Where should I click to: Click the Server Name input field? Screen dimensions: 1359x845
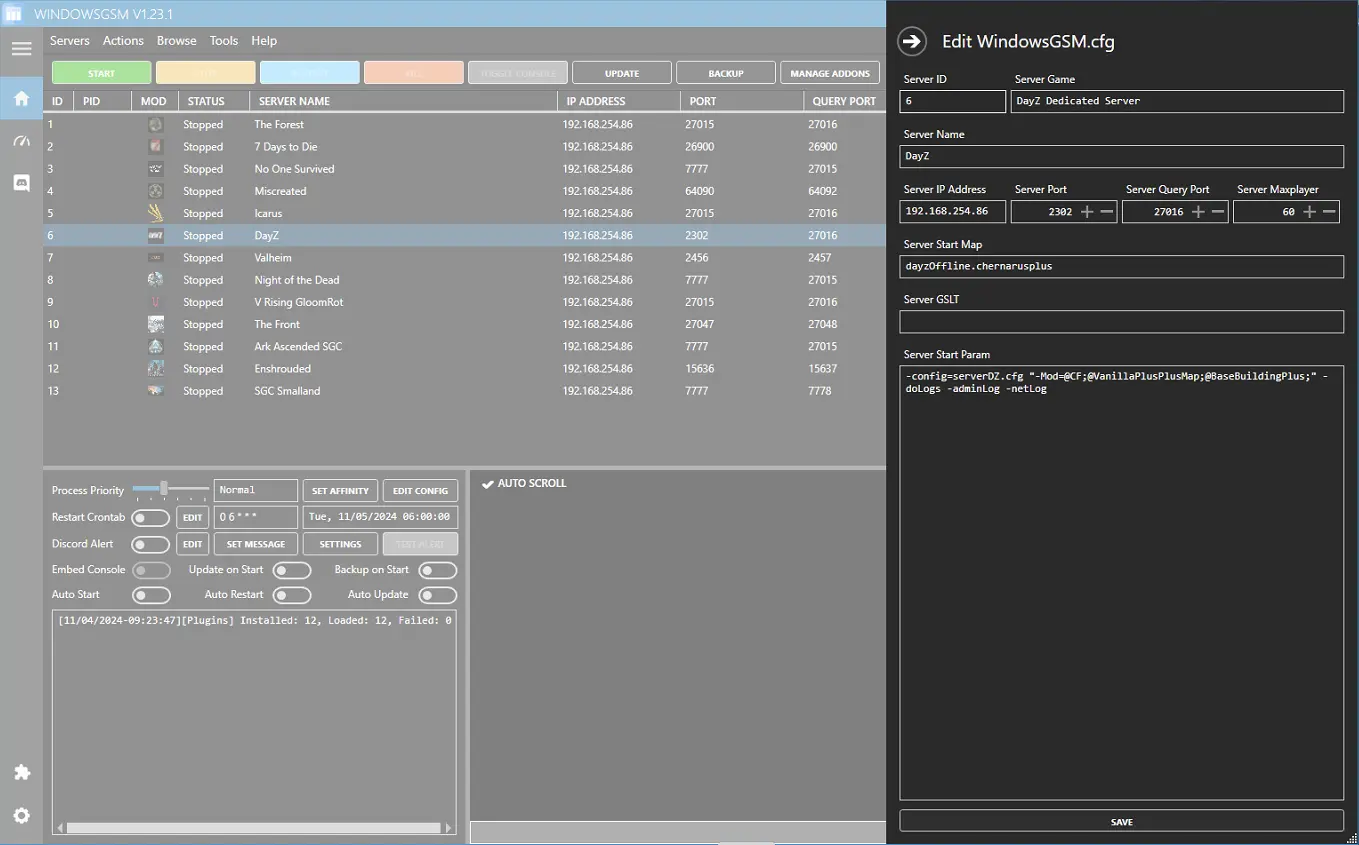pos(1122,156)
